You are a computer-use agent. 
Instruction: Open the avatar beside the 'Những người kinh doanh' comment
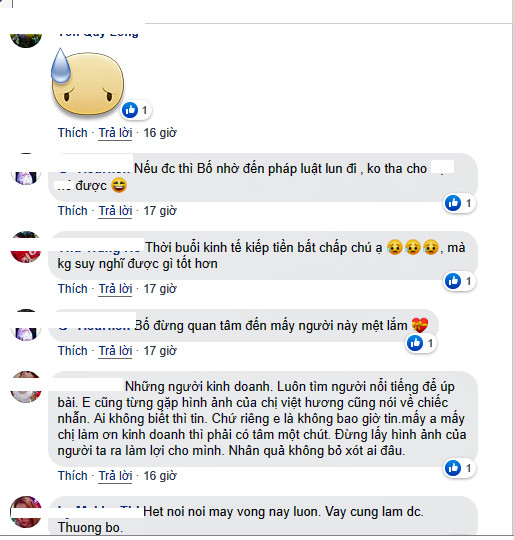pos(26,387)
